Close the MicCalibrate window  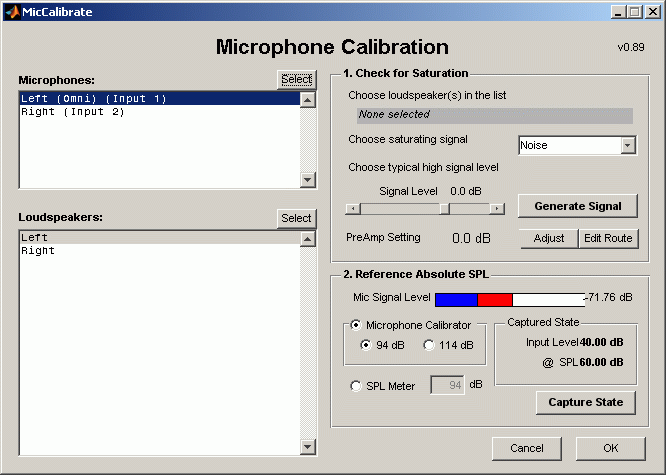(x=652, y=12)
